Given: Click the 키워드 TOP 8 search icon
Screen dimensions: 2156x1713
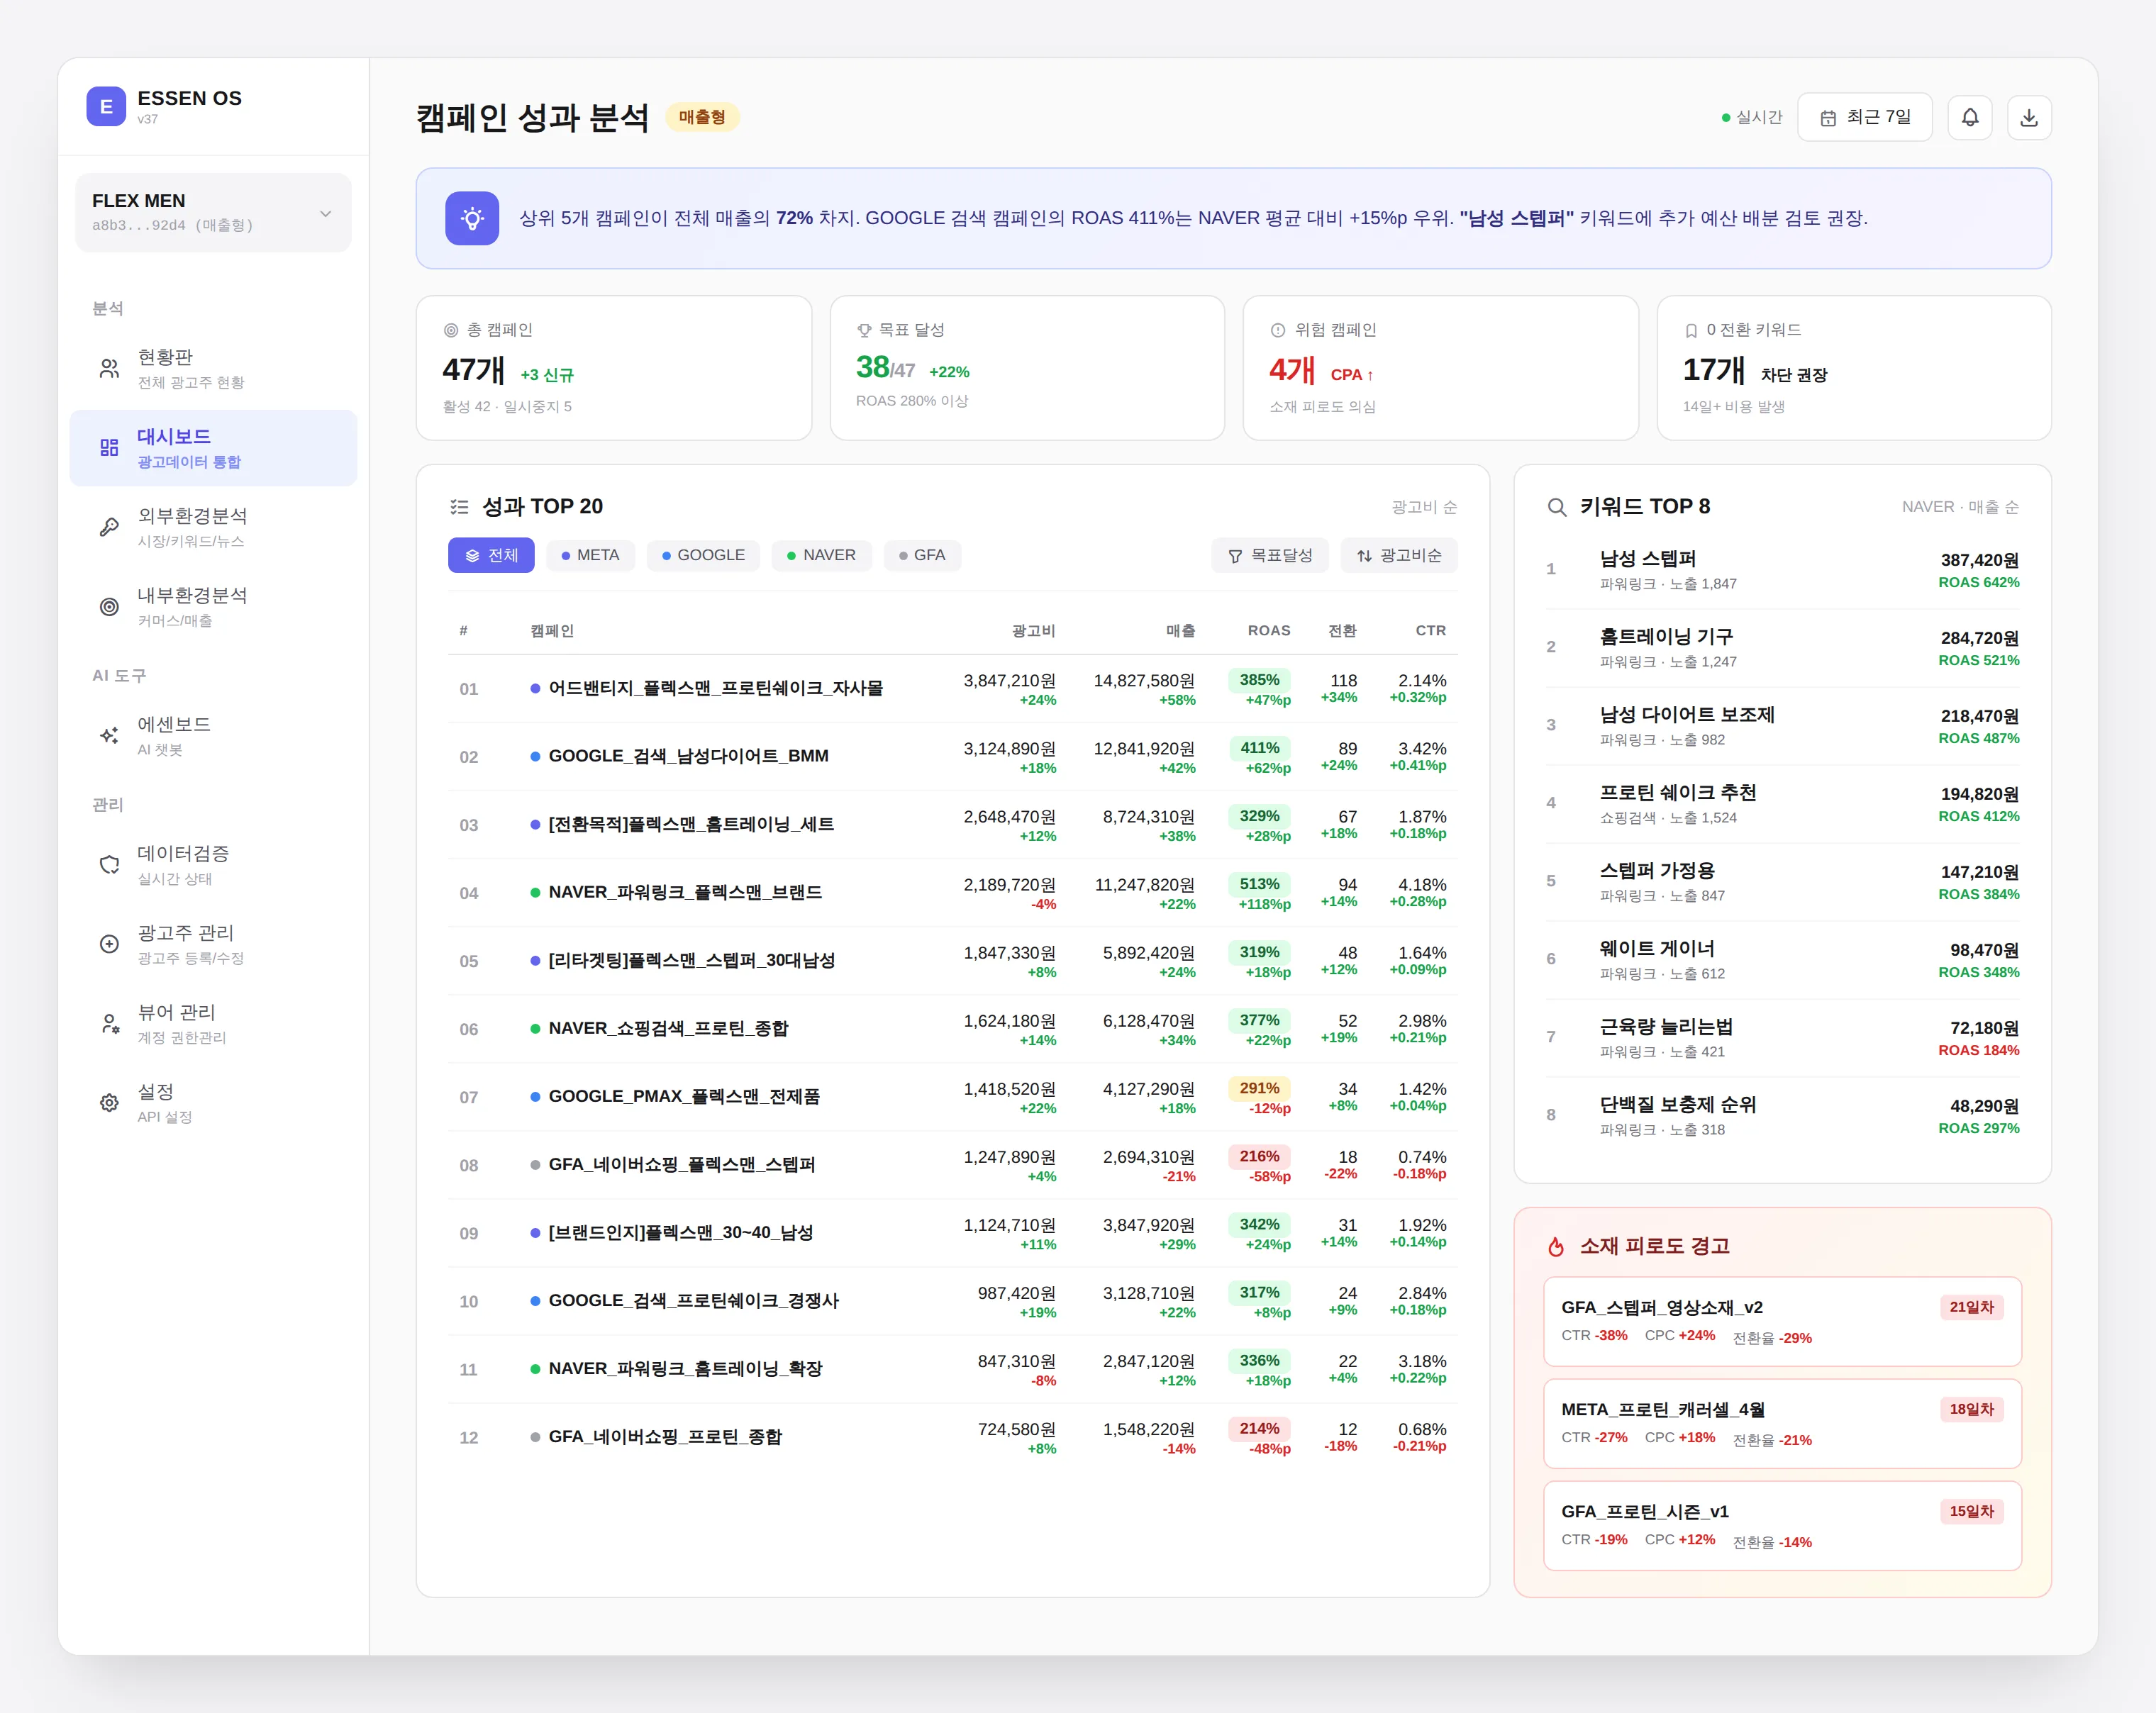Looking at the screenshot, I should click(1556, 507).
